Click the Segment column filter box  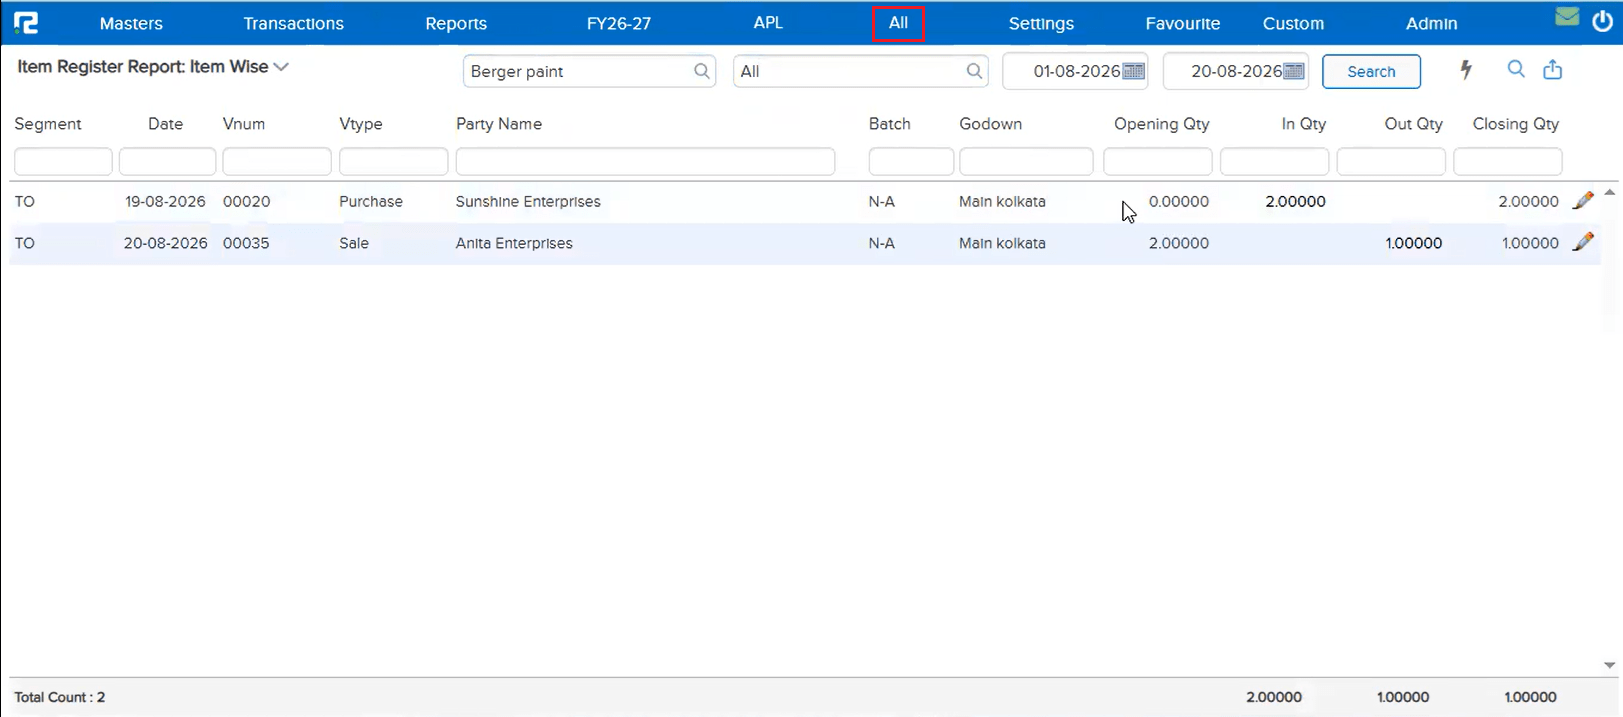pyautogui.click(x=63, y=161)
